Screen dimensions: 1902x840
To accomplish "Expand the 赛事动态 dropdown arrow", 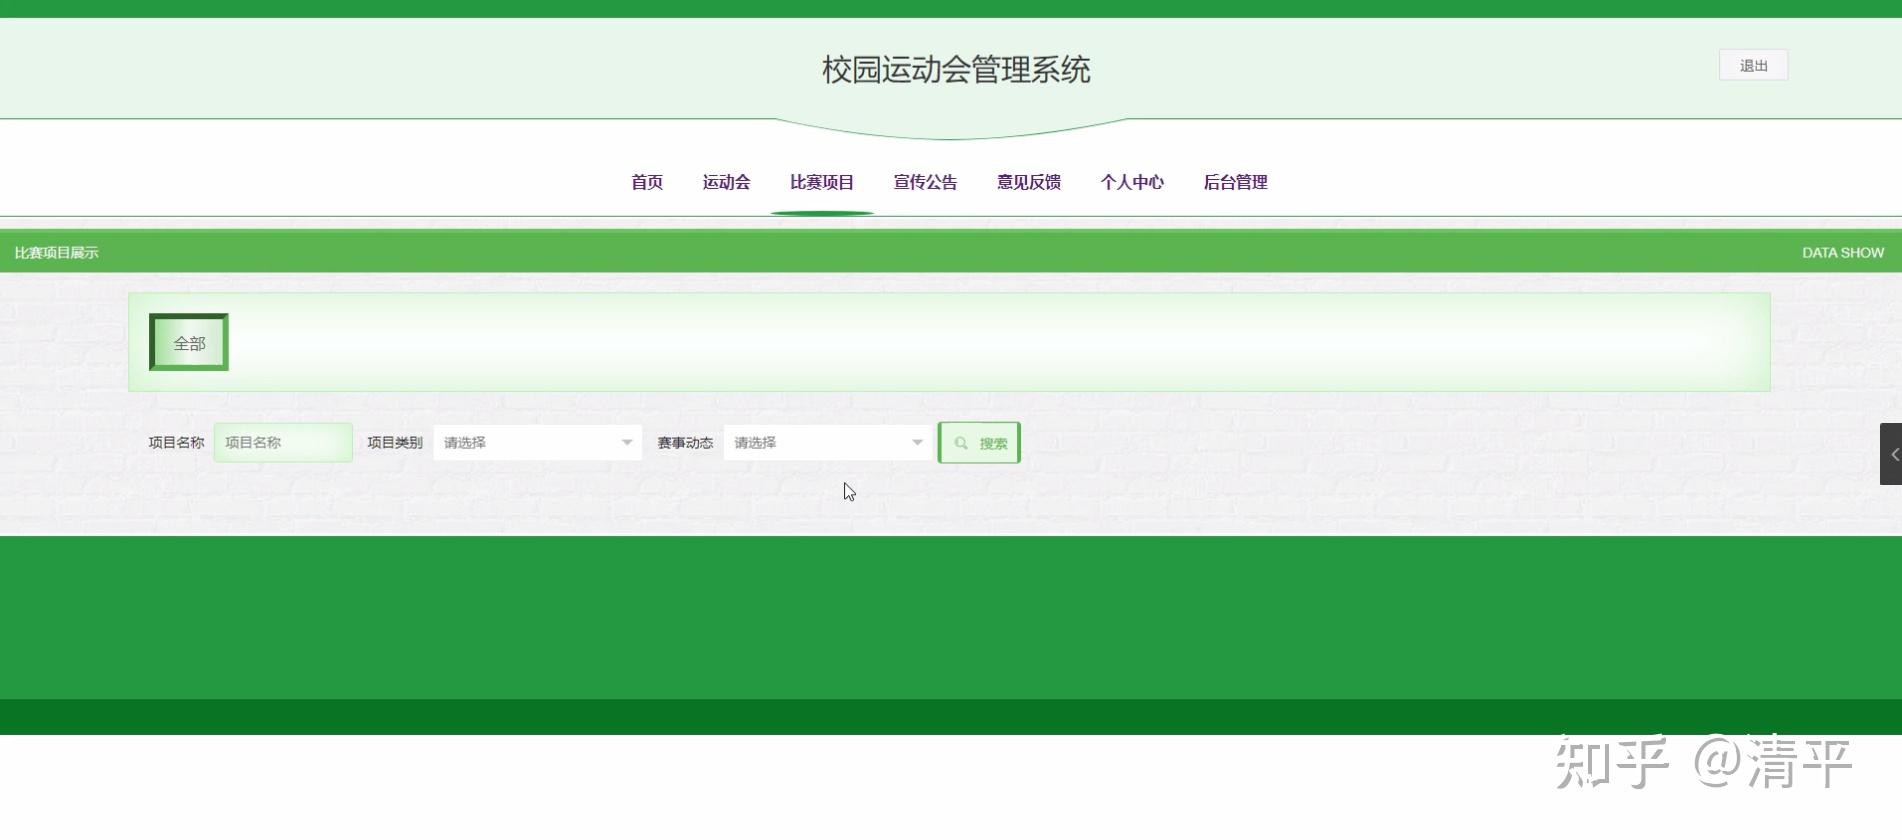I will (x=917, y=442).
